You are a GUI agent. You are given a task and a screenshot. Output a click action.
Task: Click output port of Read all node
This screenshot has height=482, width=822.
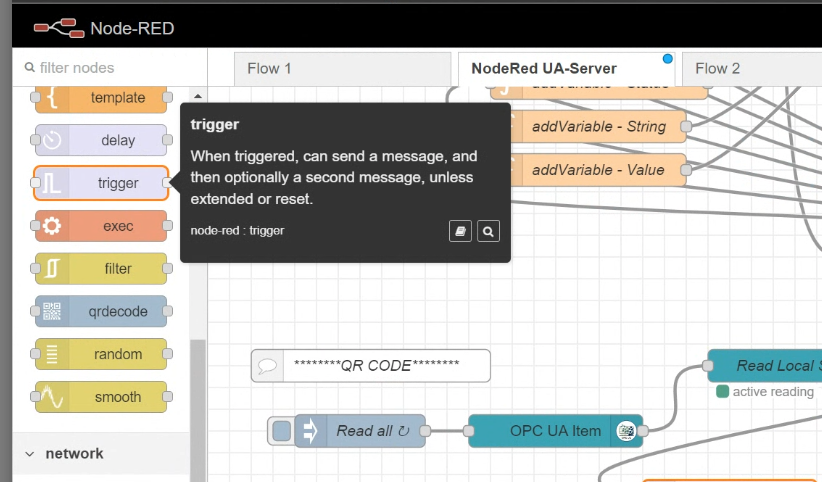426,431
